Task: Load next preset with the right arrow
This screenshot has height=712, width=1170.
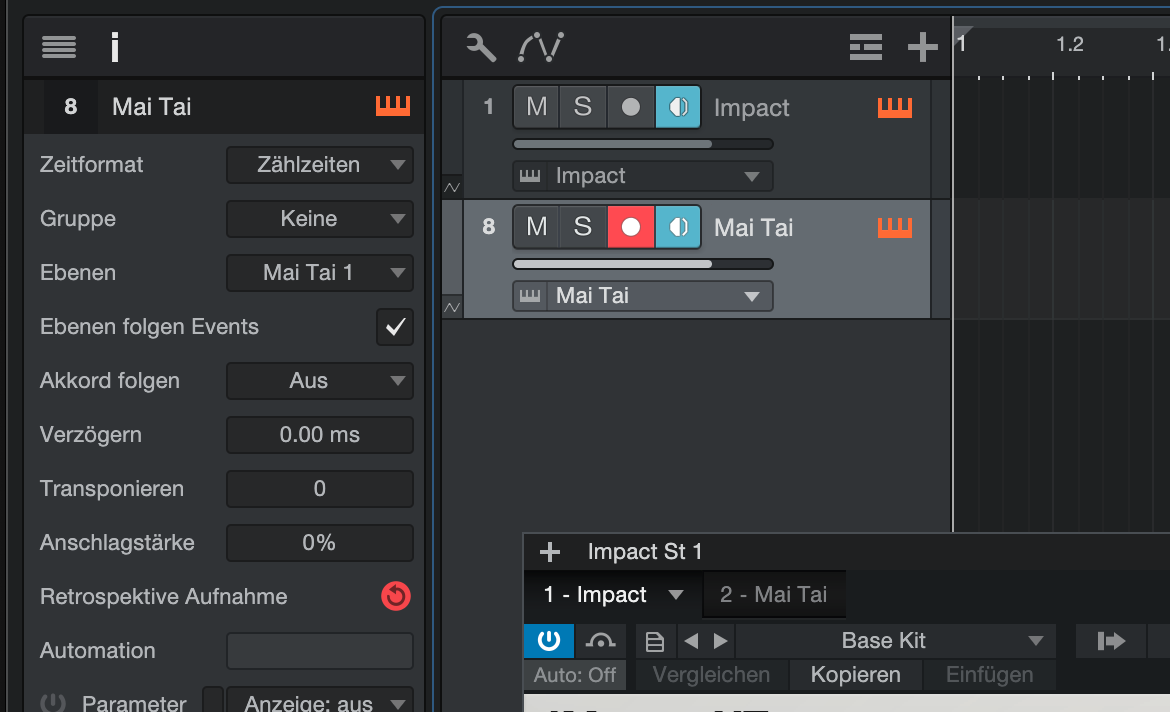Action: coord(720,641)
